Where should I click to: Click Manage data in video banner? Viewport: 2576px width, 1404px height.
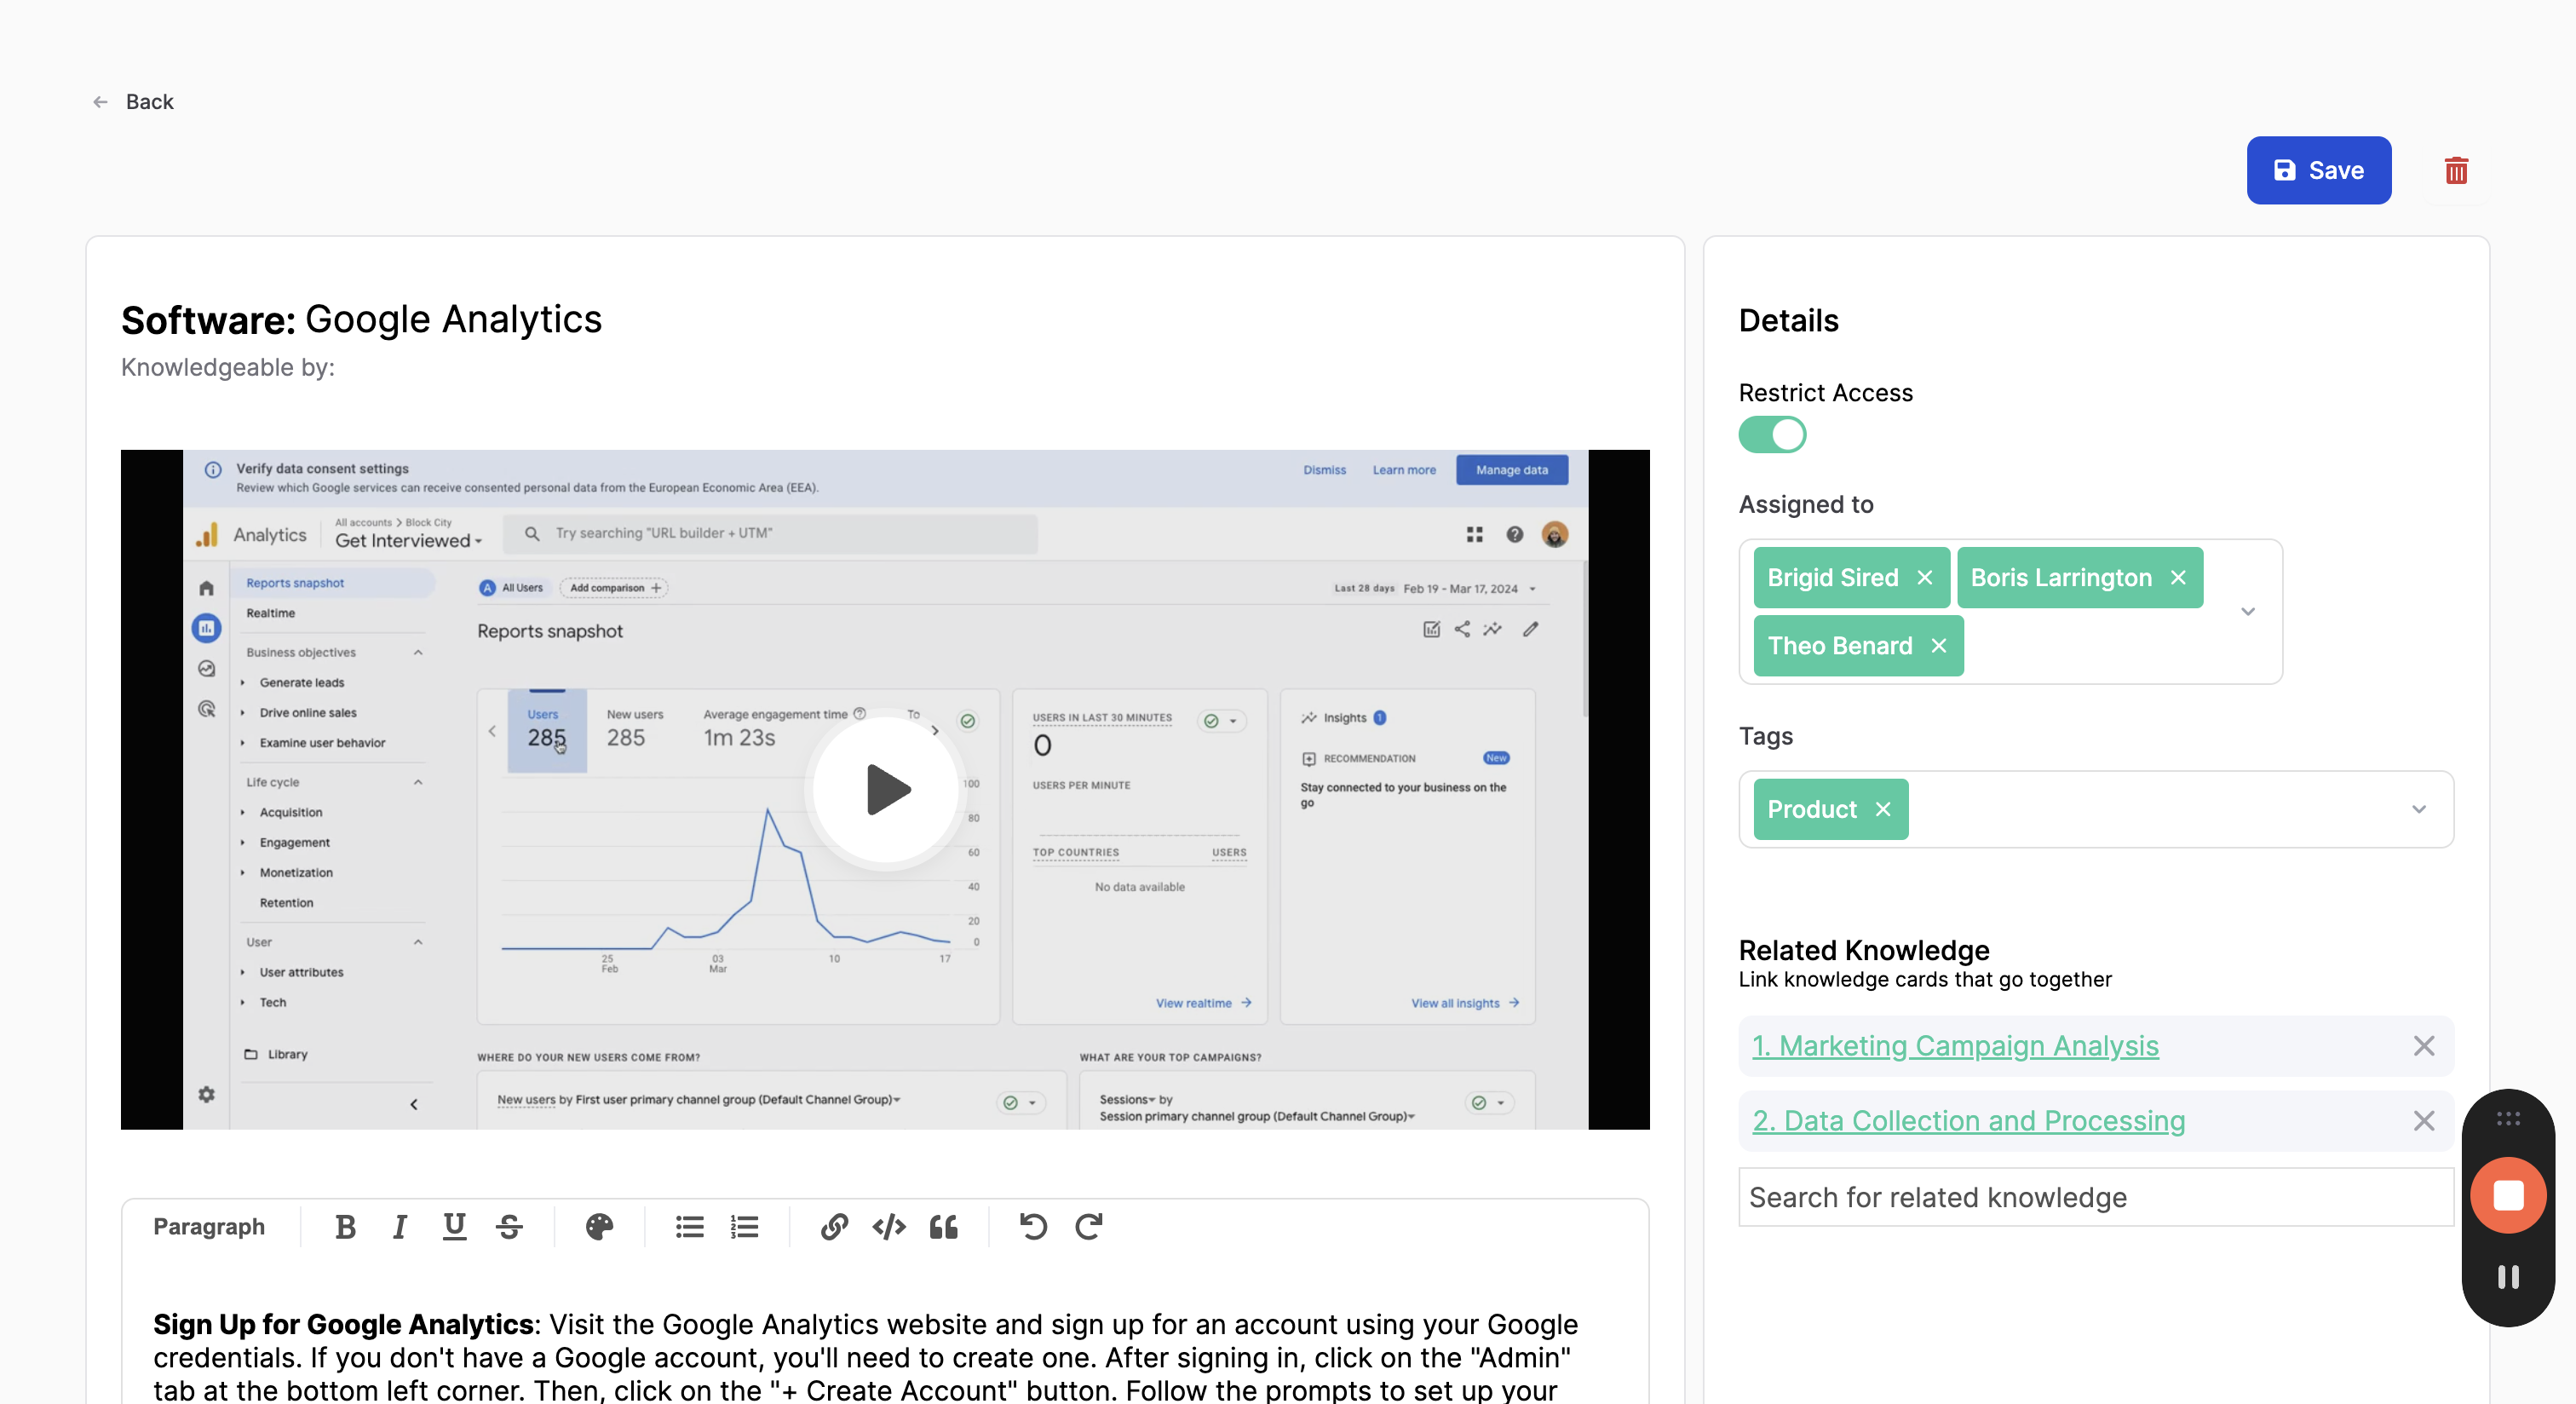(1511, 470)
